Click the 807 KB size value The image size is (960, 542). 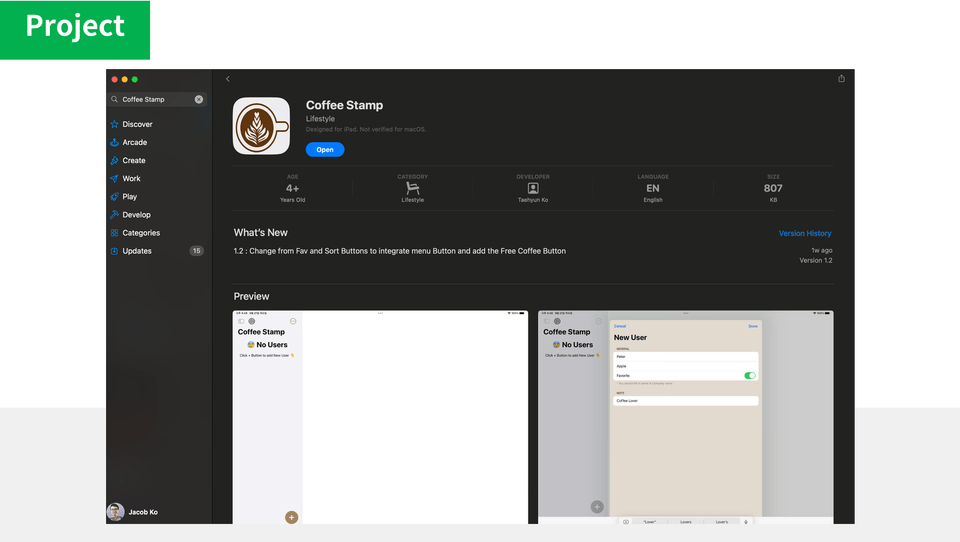[x=773, y=189]
